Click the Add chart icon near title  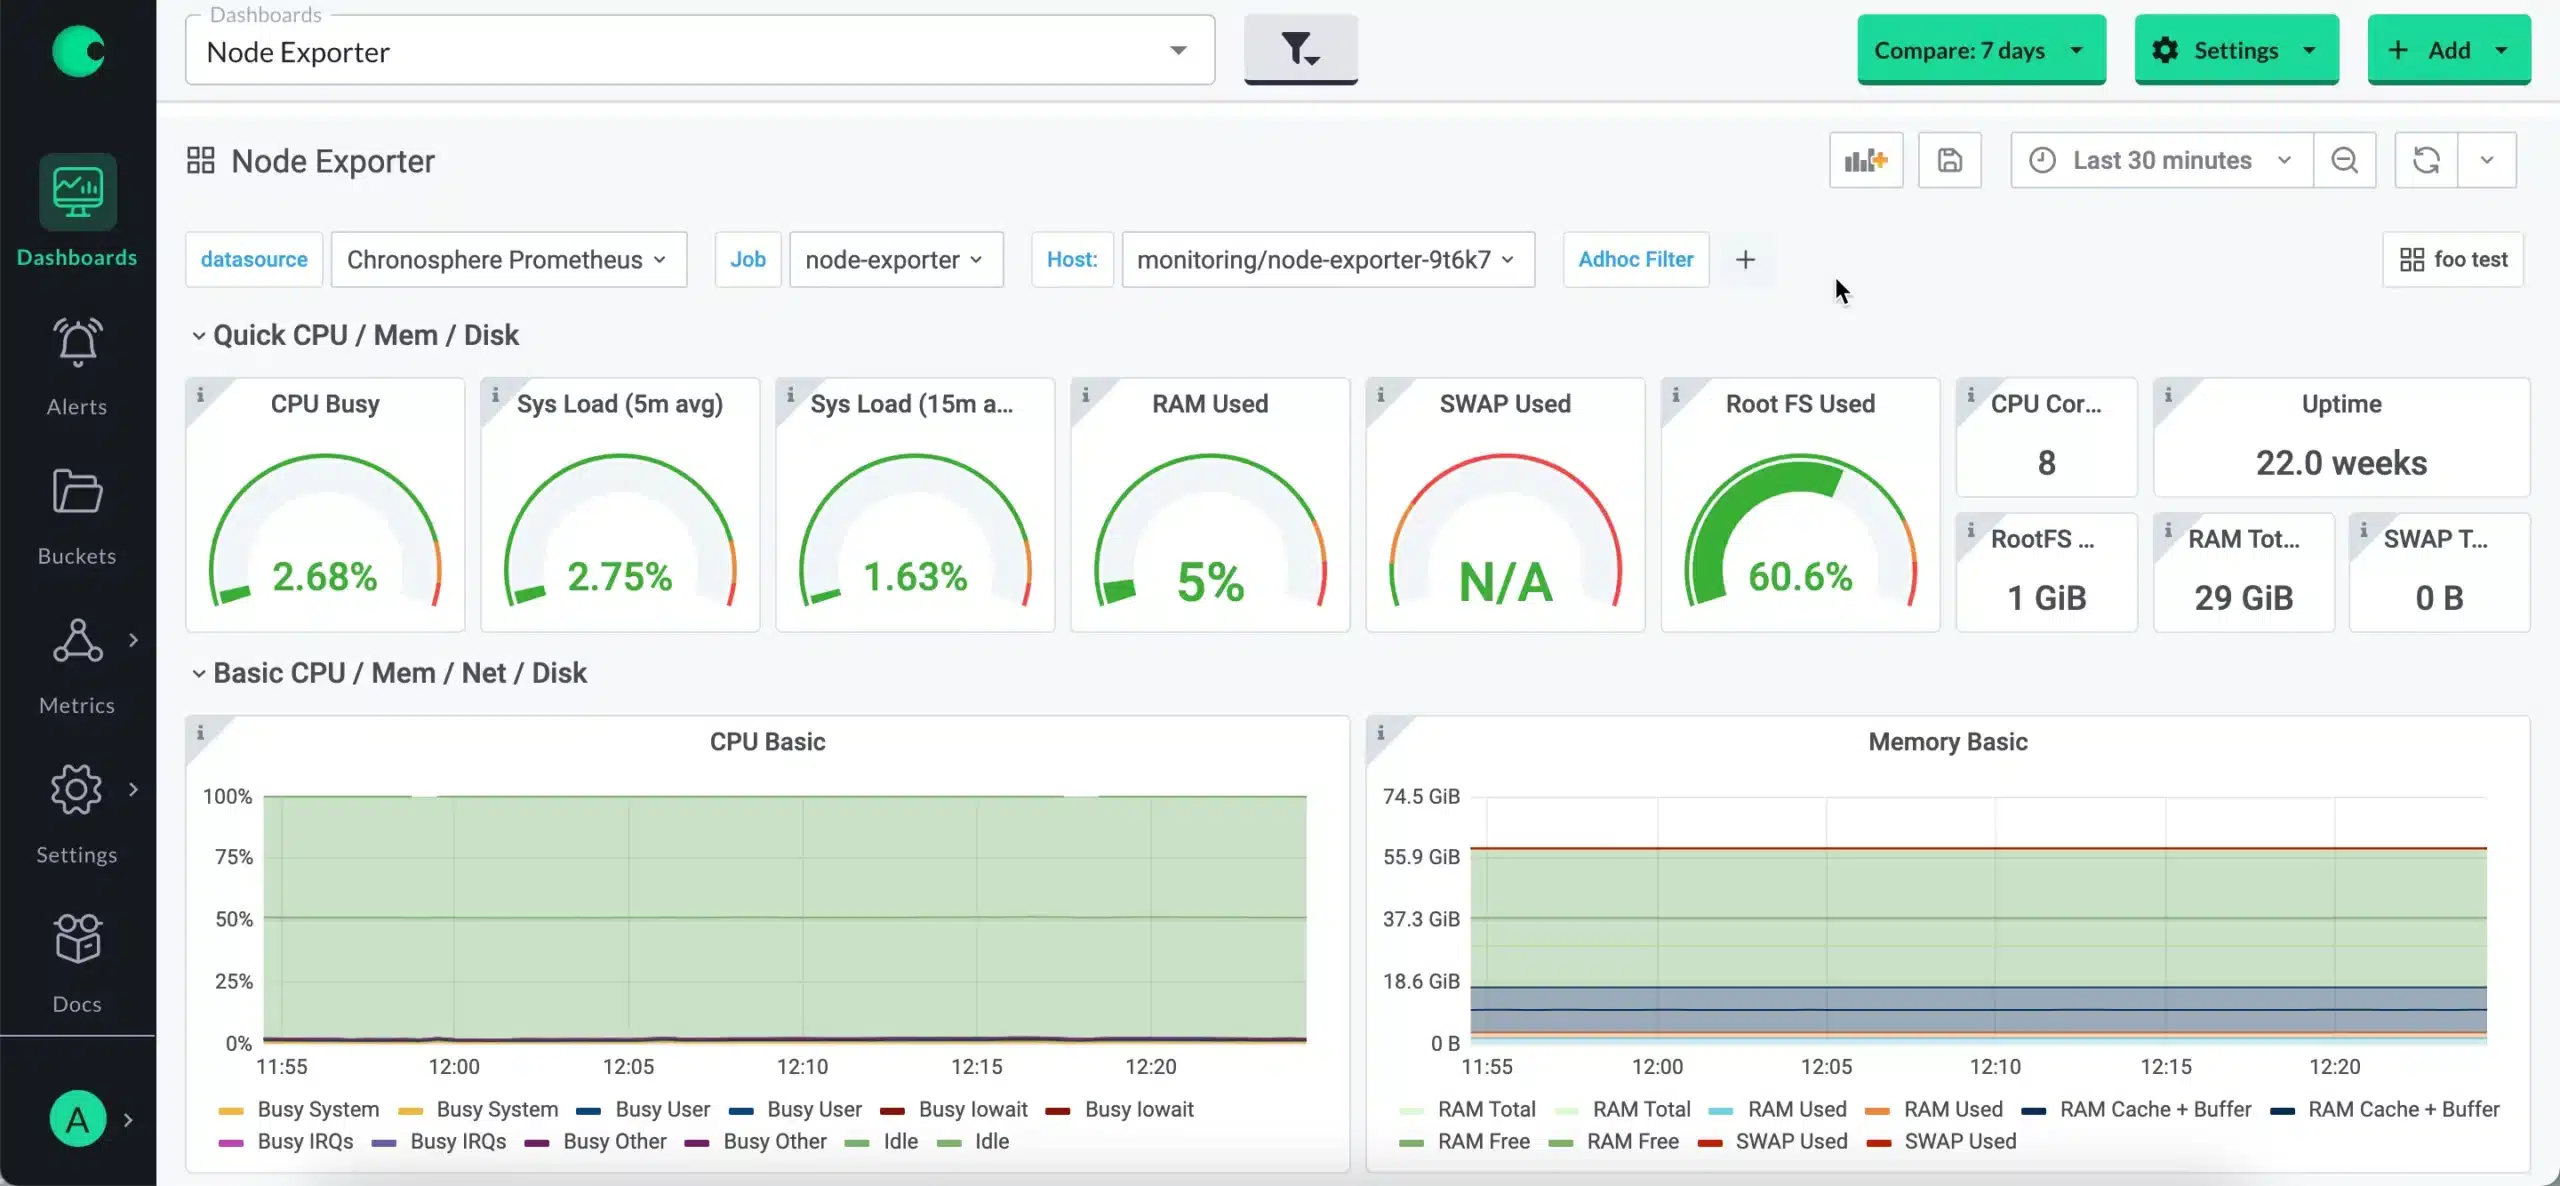pyautogui.click(x=1866, y=160)
